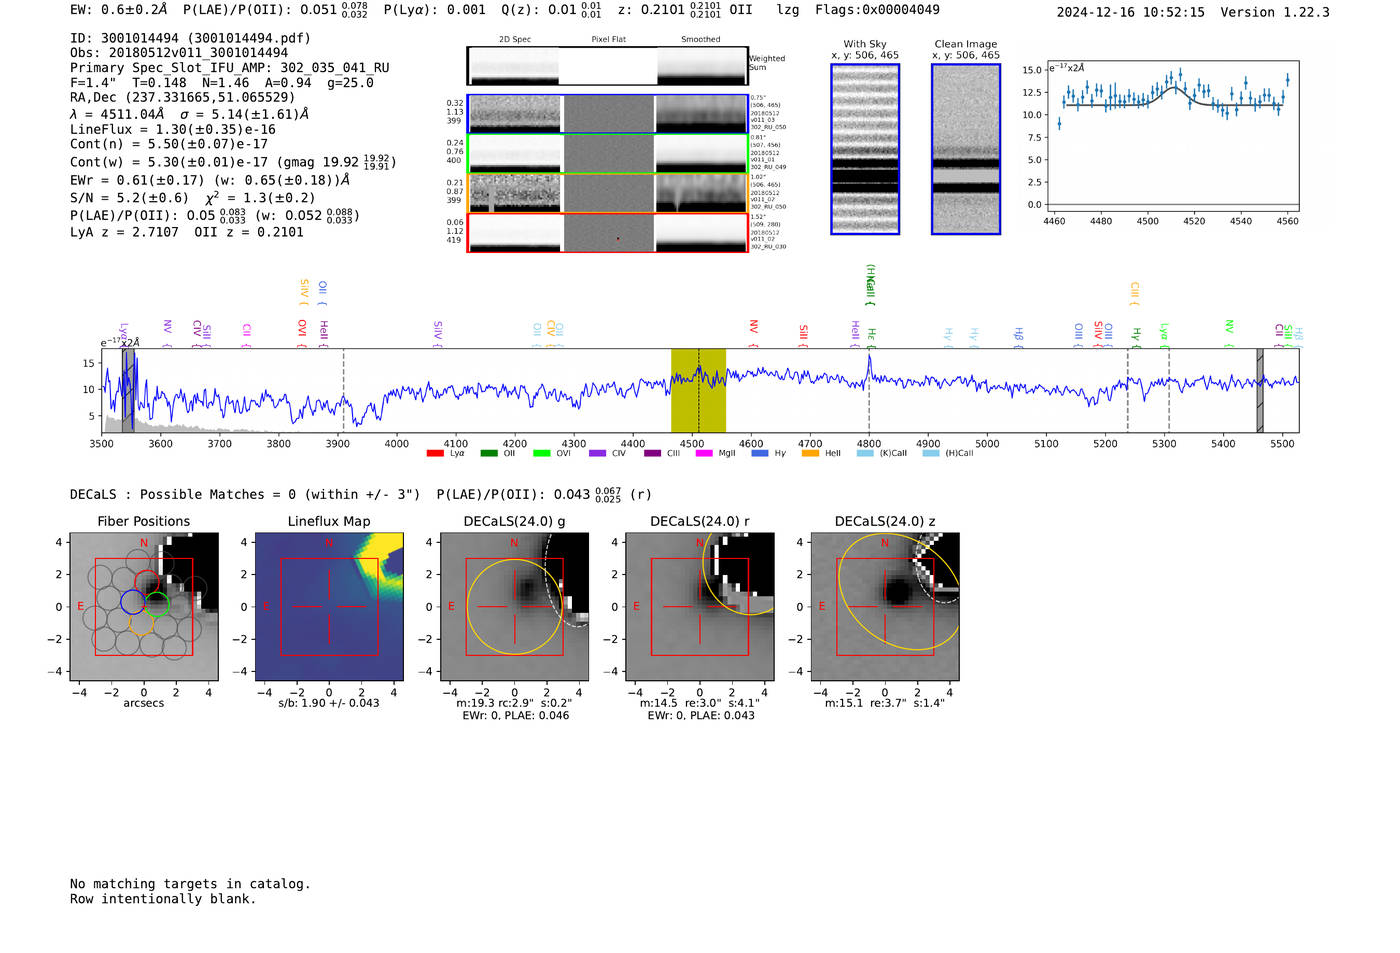Click the dark green OII legend swatch

pos(489,453)
